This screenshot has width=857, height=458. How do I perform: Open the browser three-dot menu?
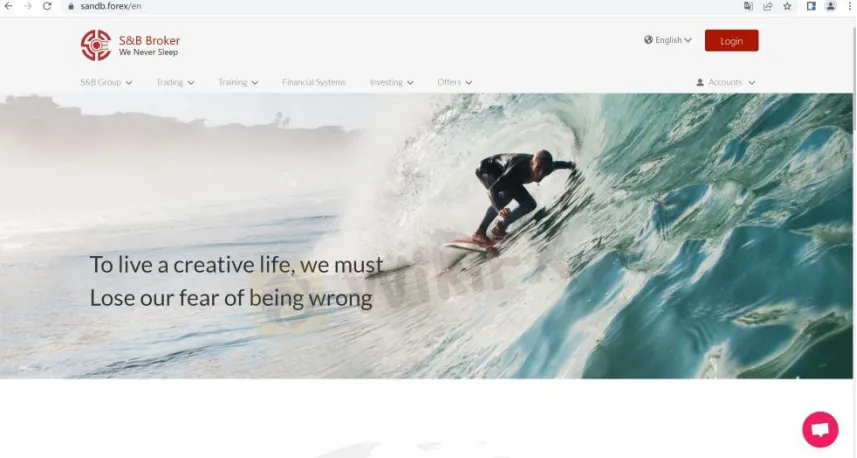coord(850,6)
